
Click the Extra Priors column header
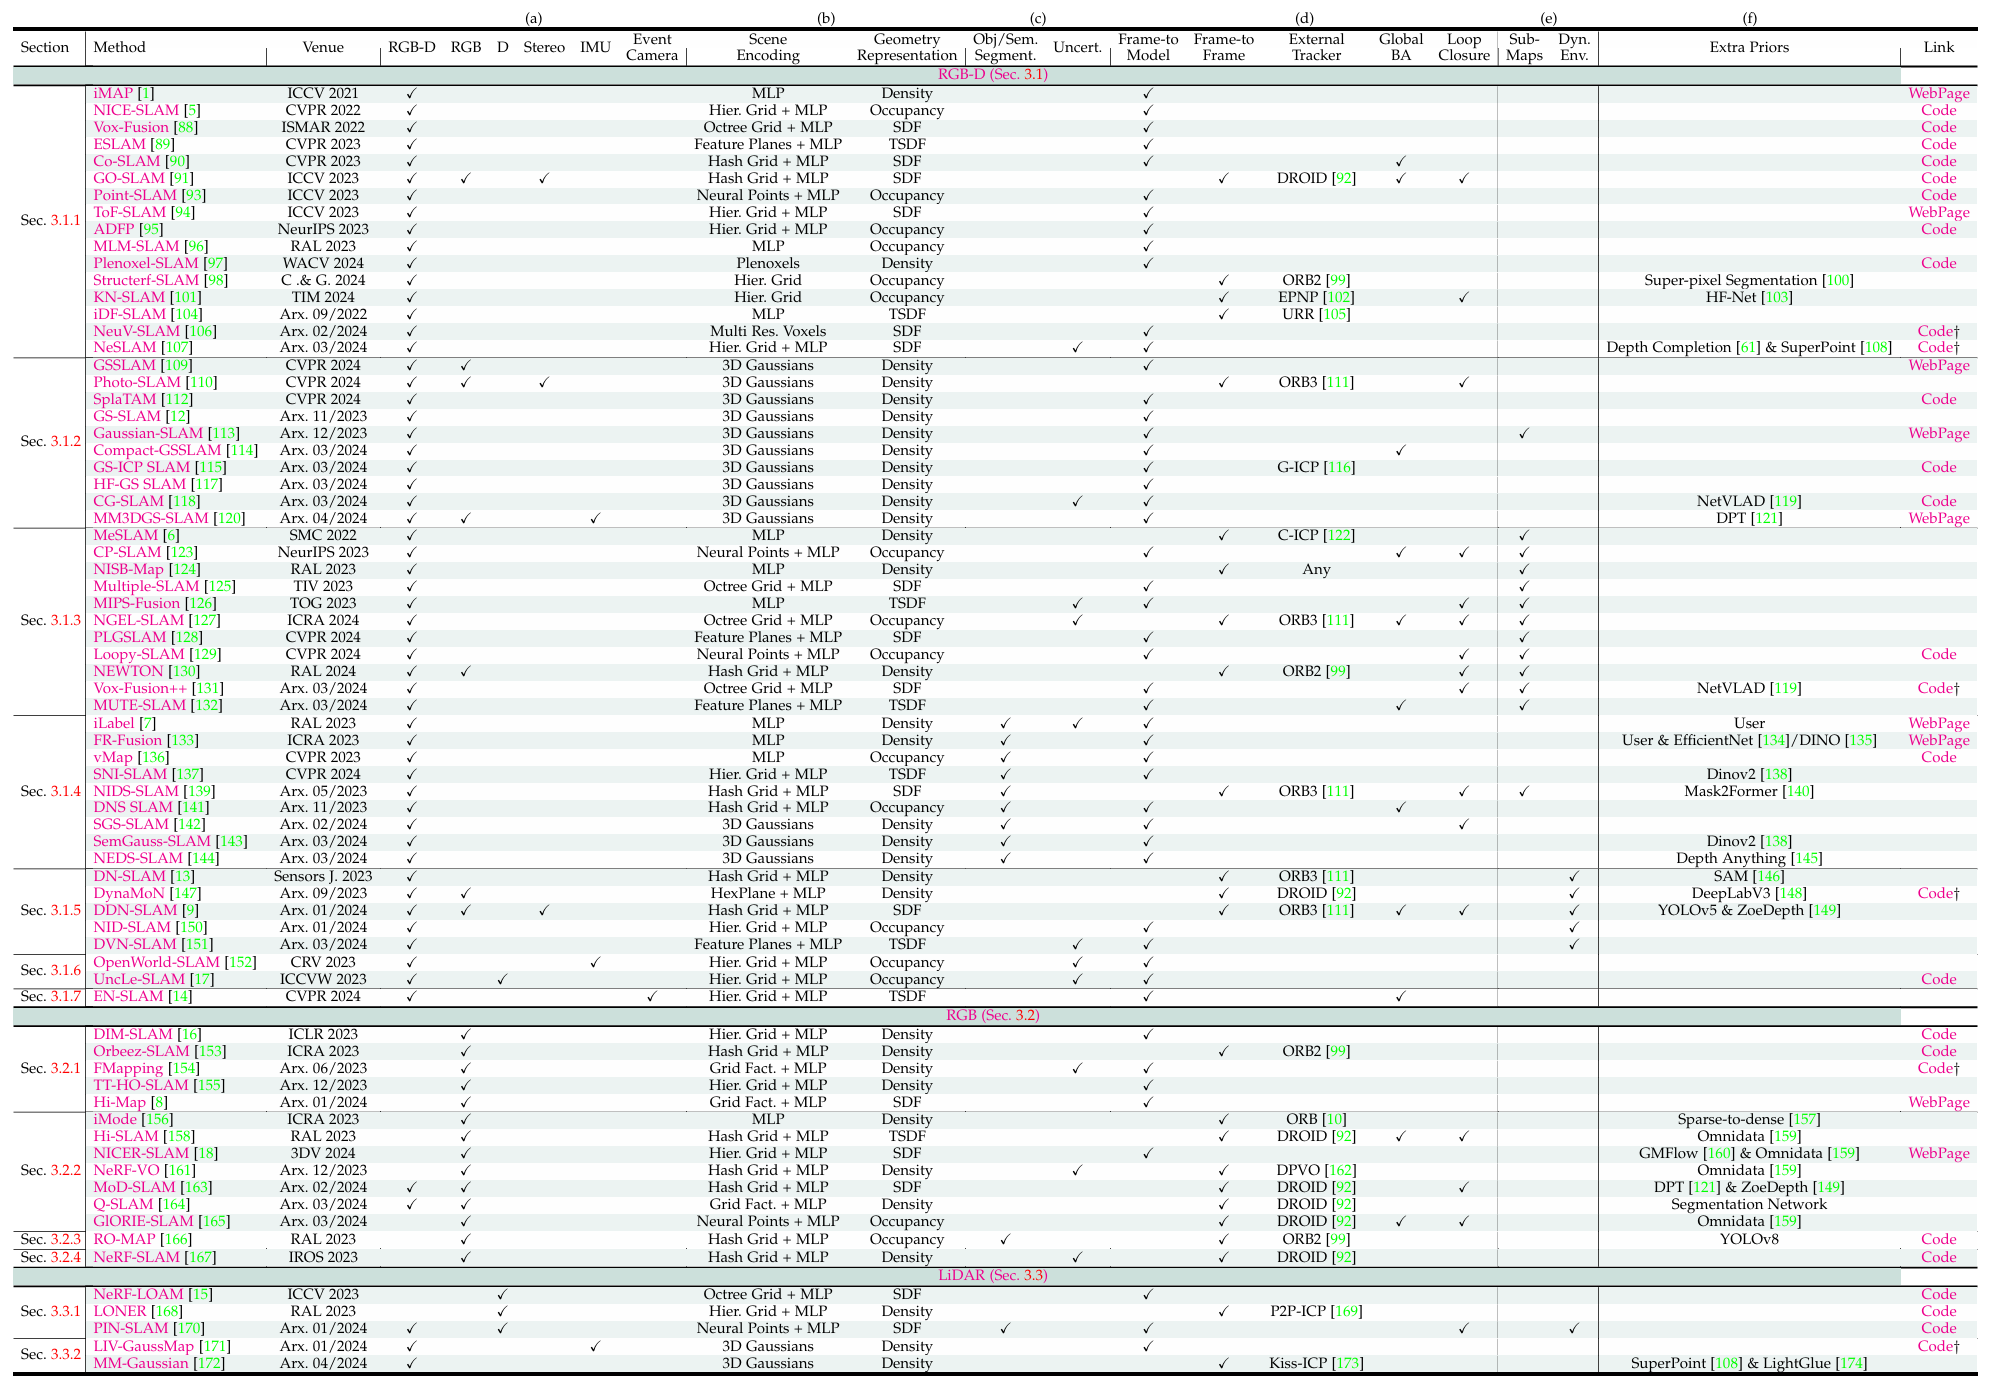1749,47
